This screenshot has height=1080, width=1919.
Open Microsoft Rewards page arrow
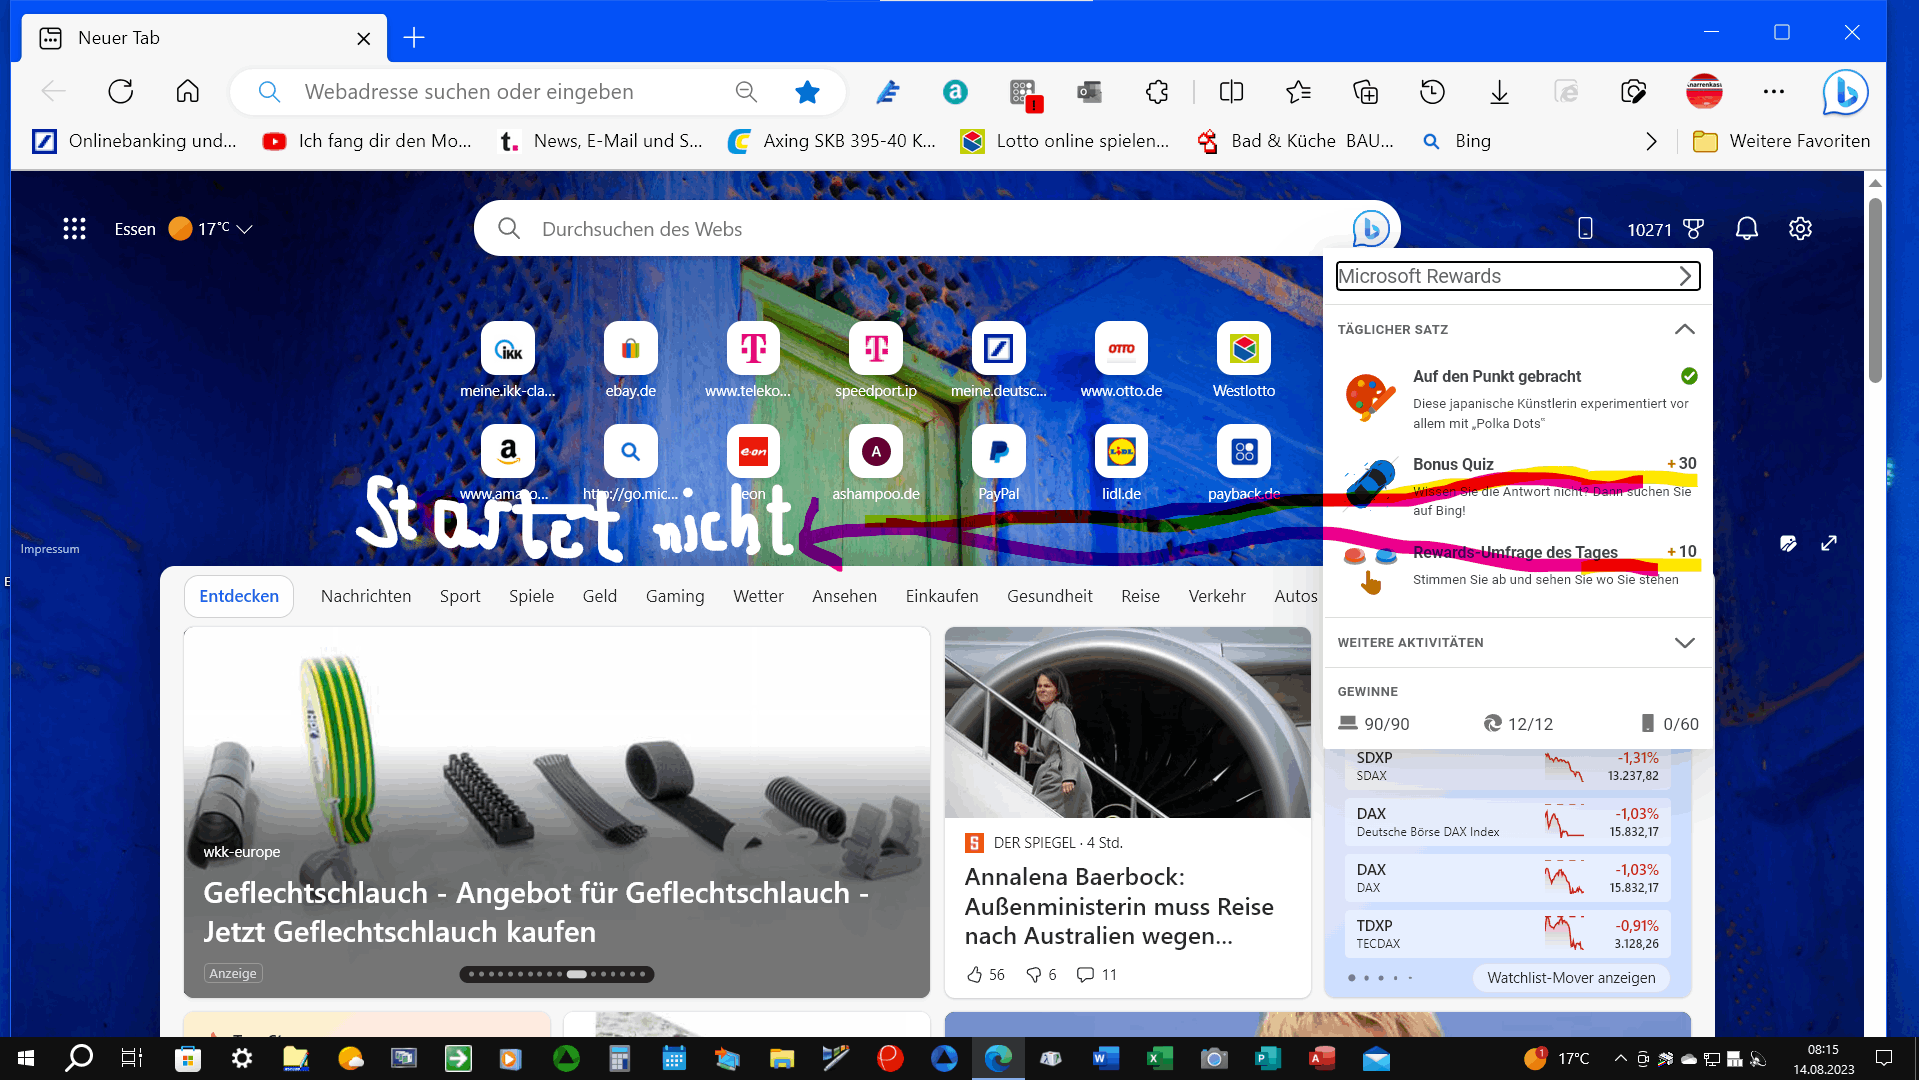tap(1685, 276)
